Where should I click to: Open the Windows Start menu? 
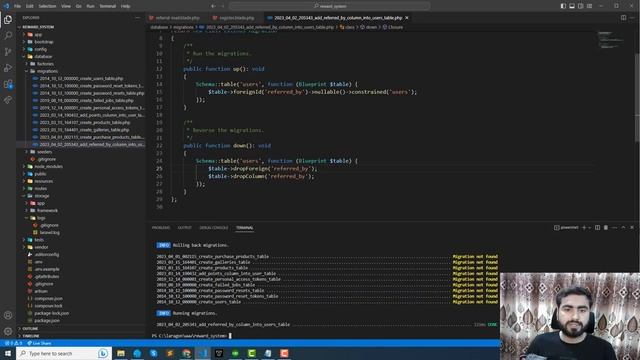pos(8,353)
